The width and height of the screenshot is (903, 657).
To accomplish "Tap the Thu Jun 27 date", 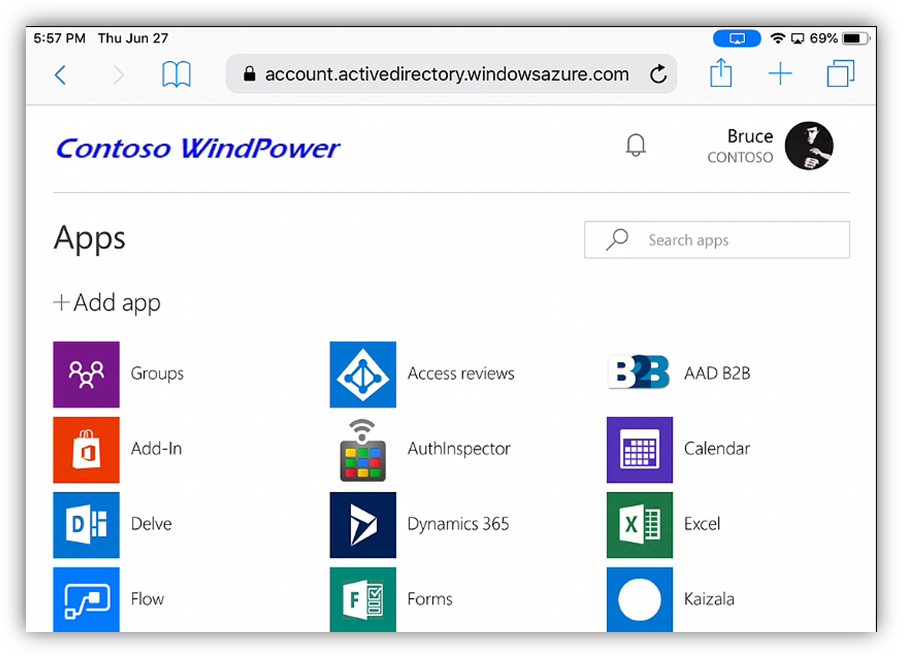I will click(133, 39).
